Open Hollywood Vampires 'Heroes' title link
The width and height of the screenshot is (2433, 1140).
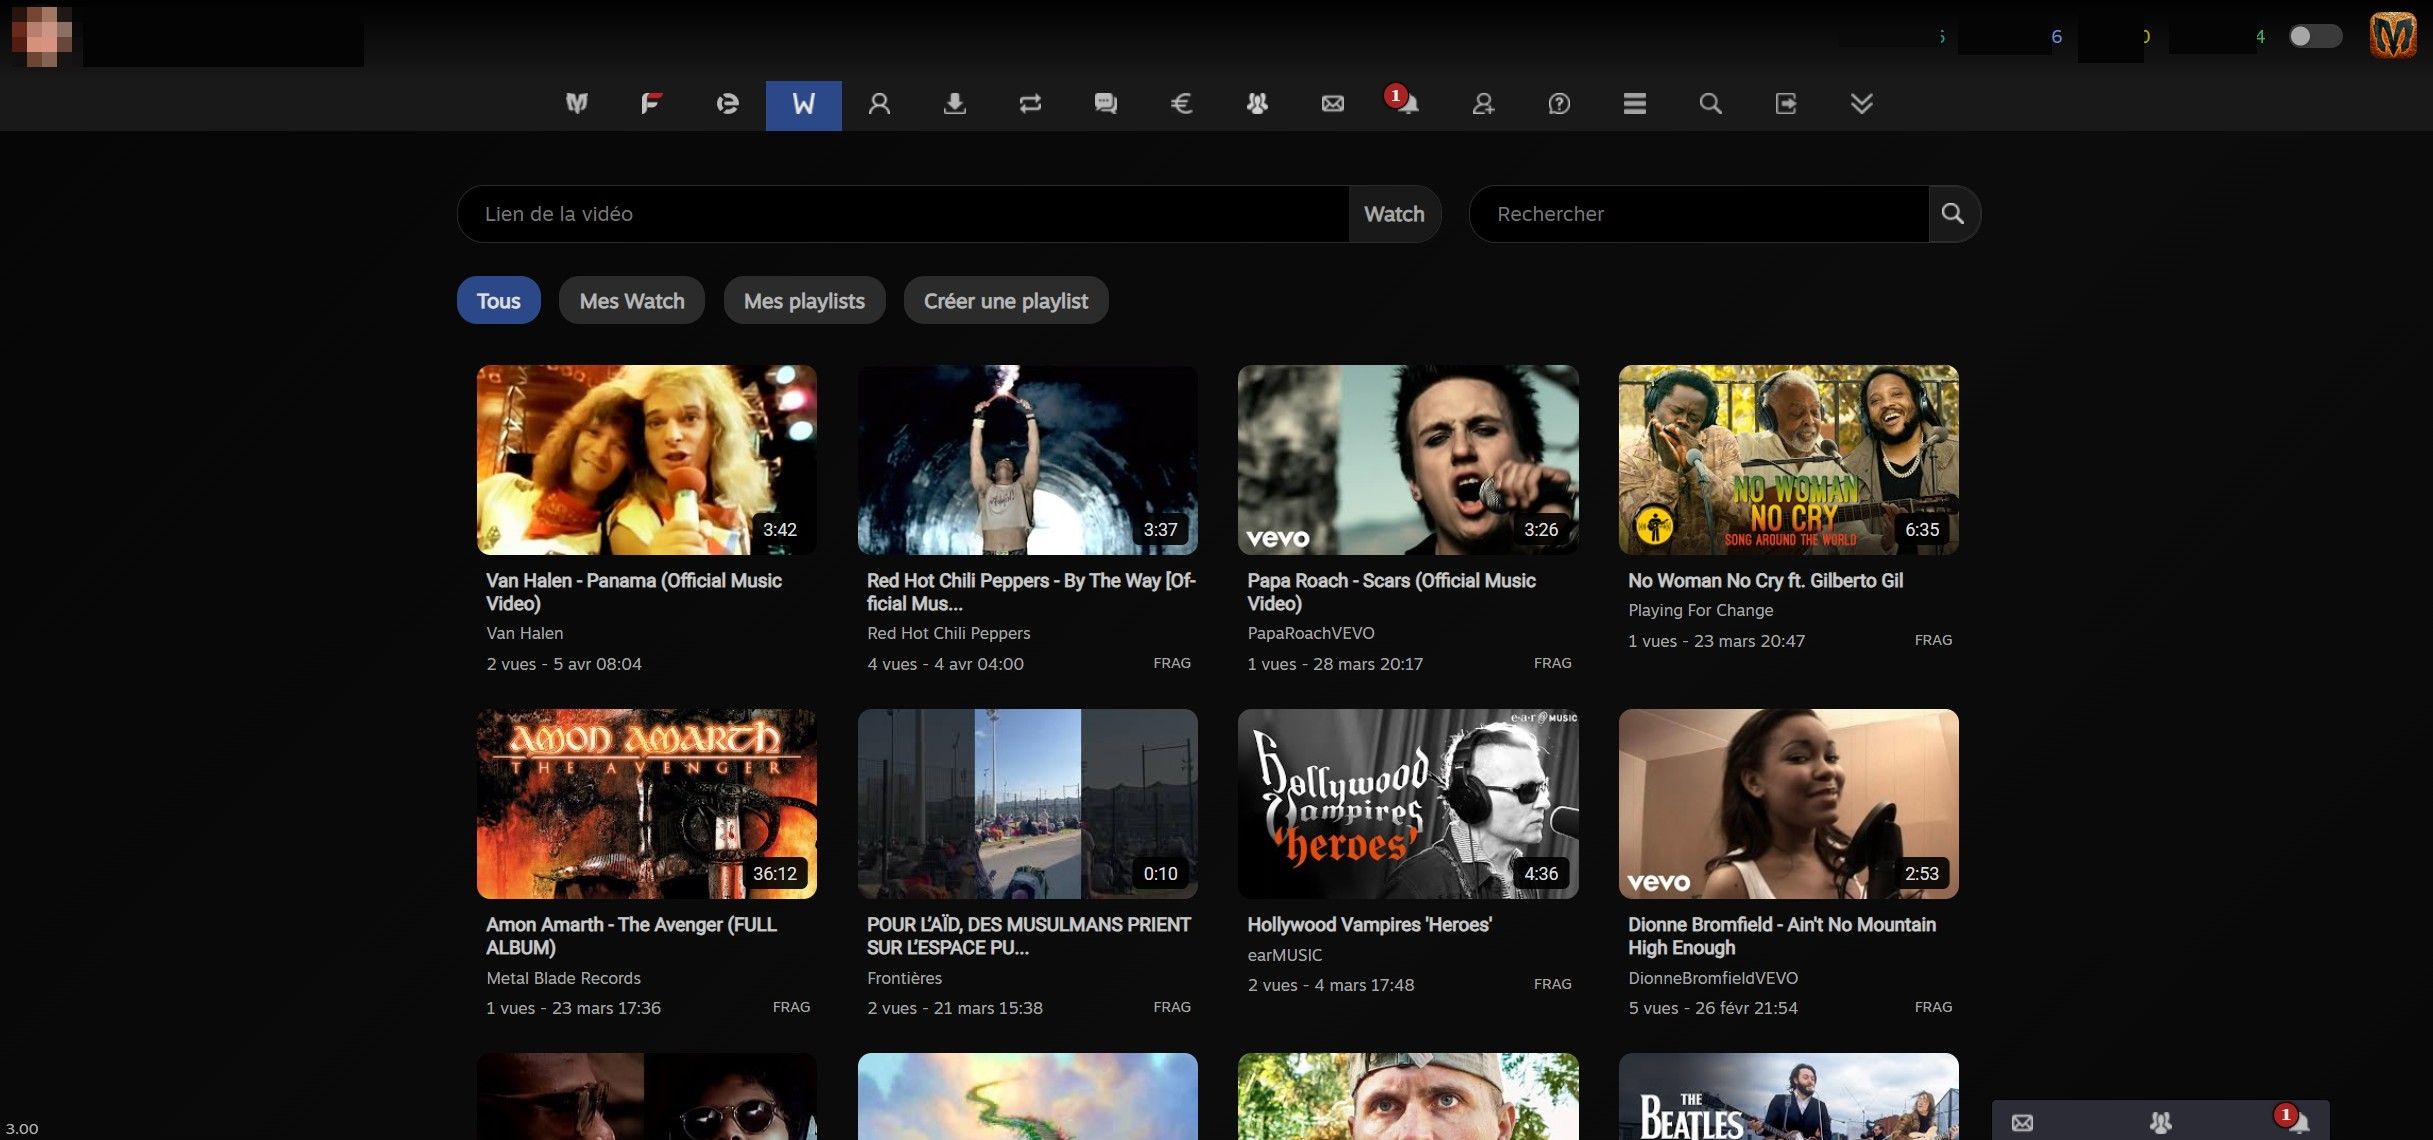click(x=1369, y=925)
